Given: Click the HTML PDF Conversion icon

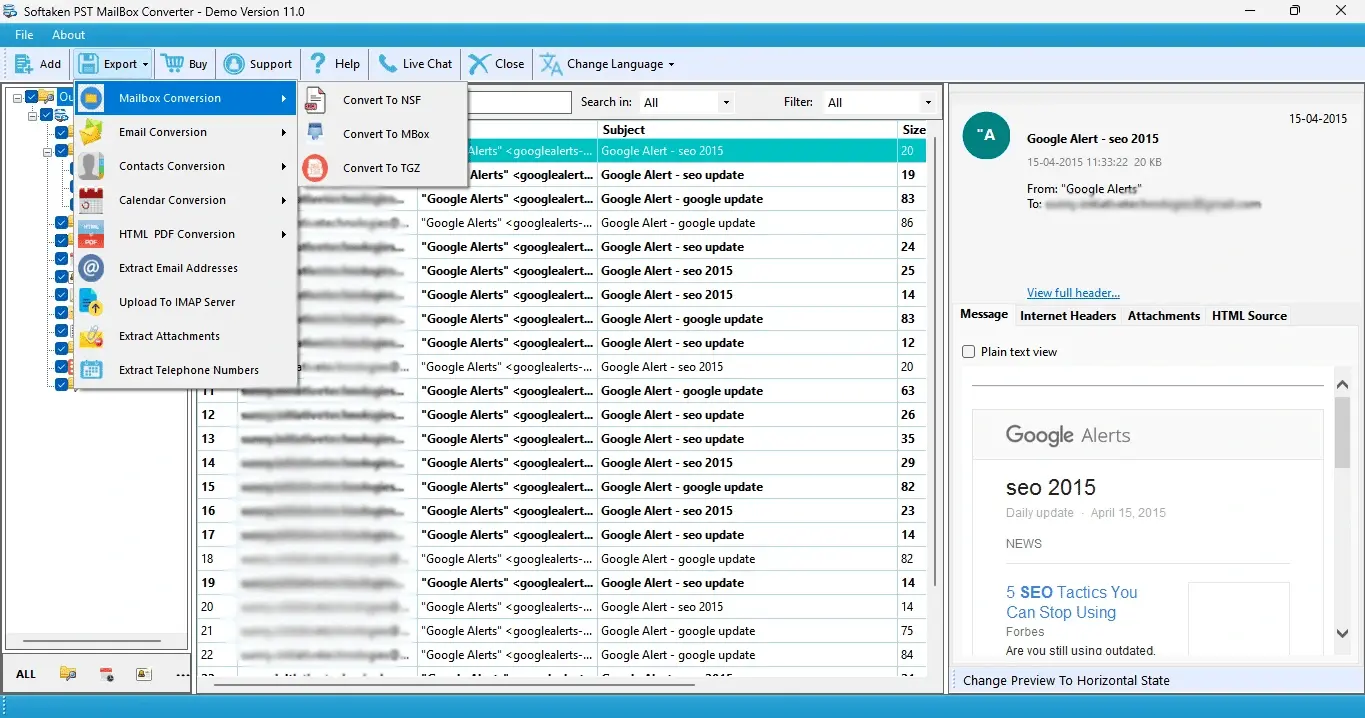Looking at the screenshot, I should (x=92, y=234).
